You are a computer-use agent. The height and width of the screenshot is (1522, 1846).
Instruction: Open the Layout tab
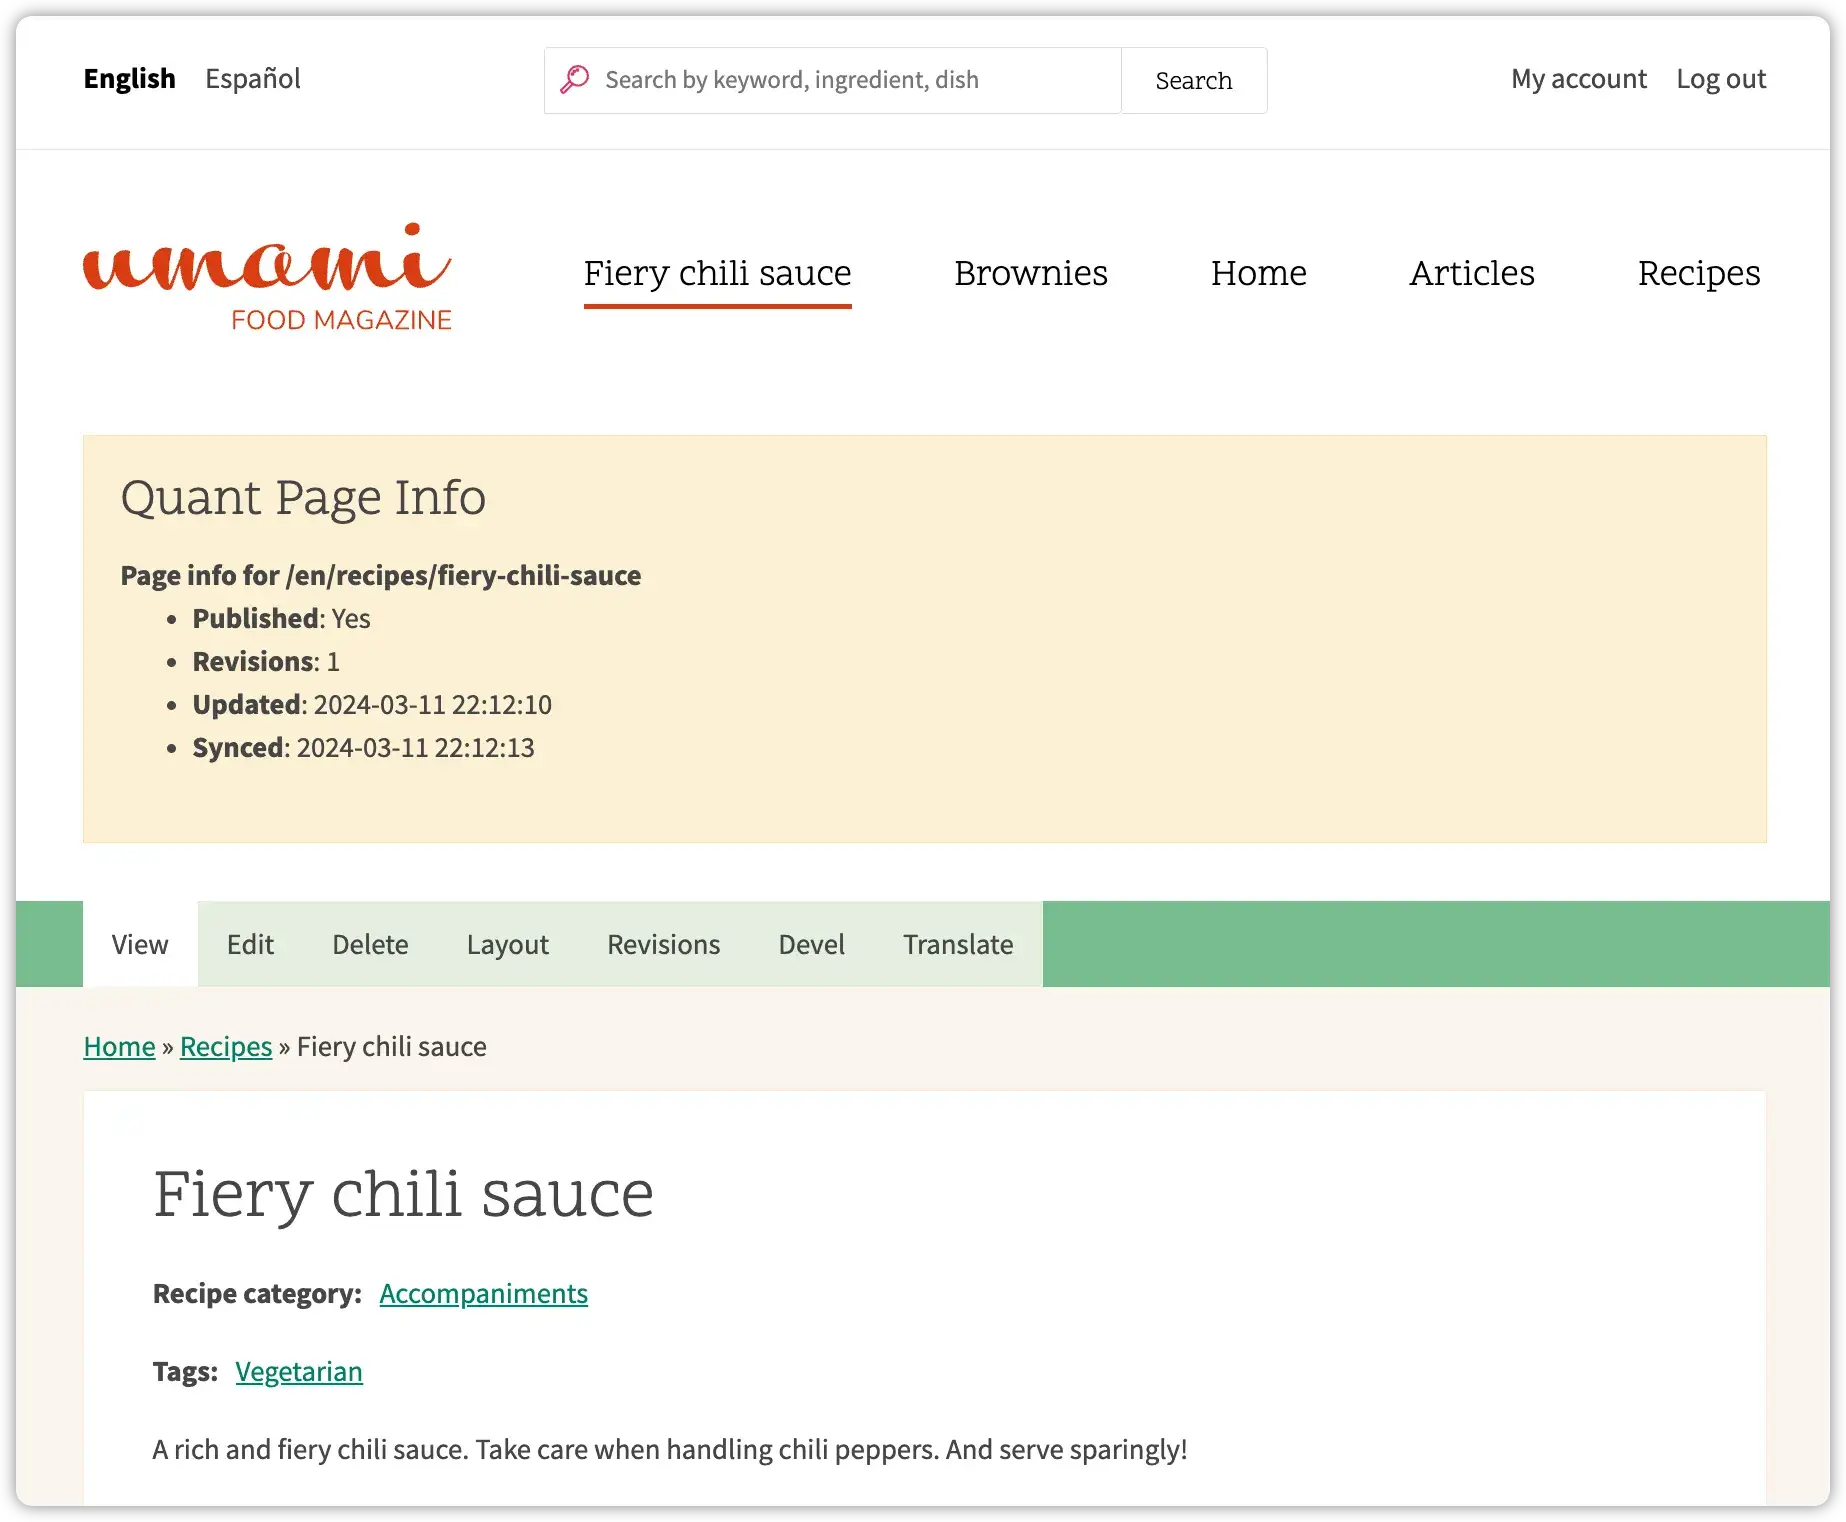pos(507,944)
